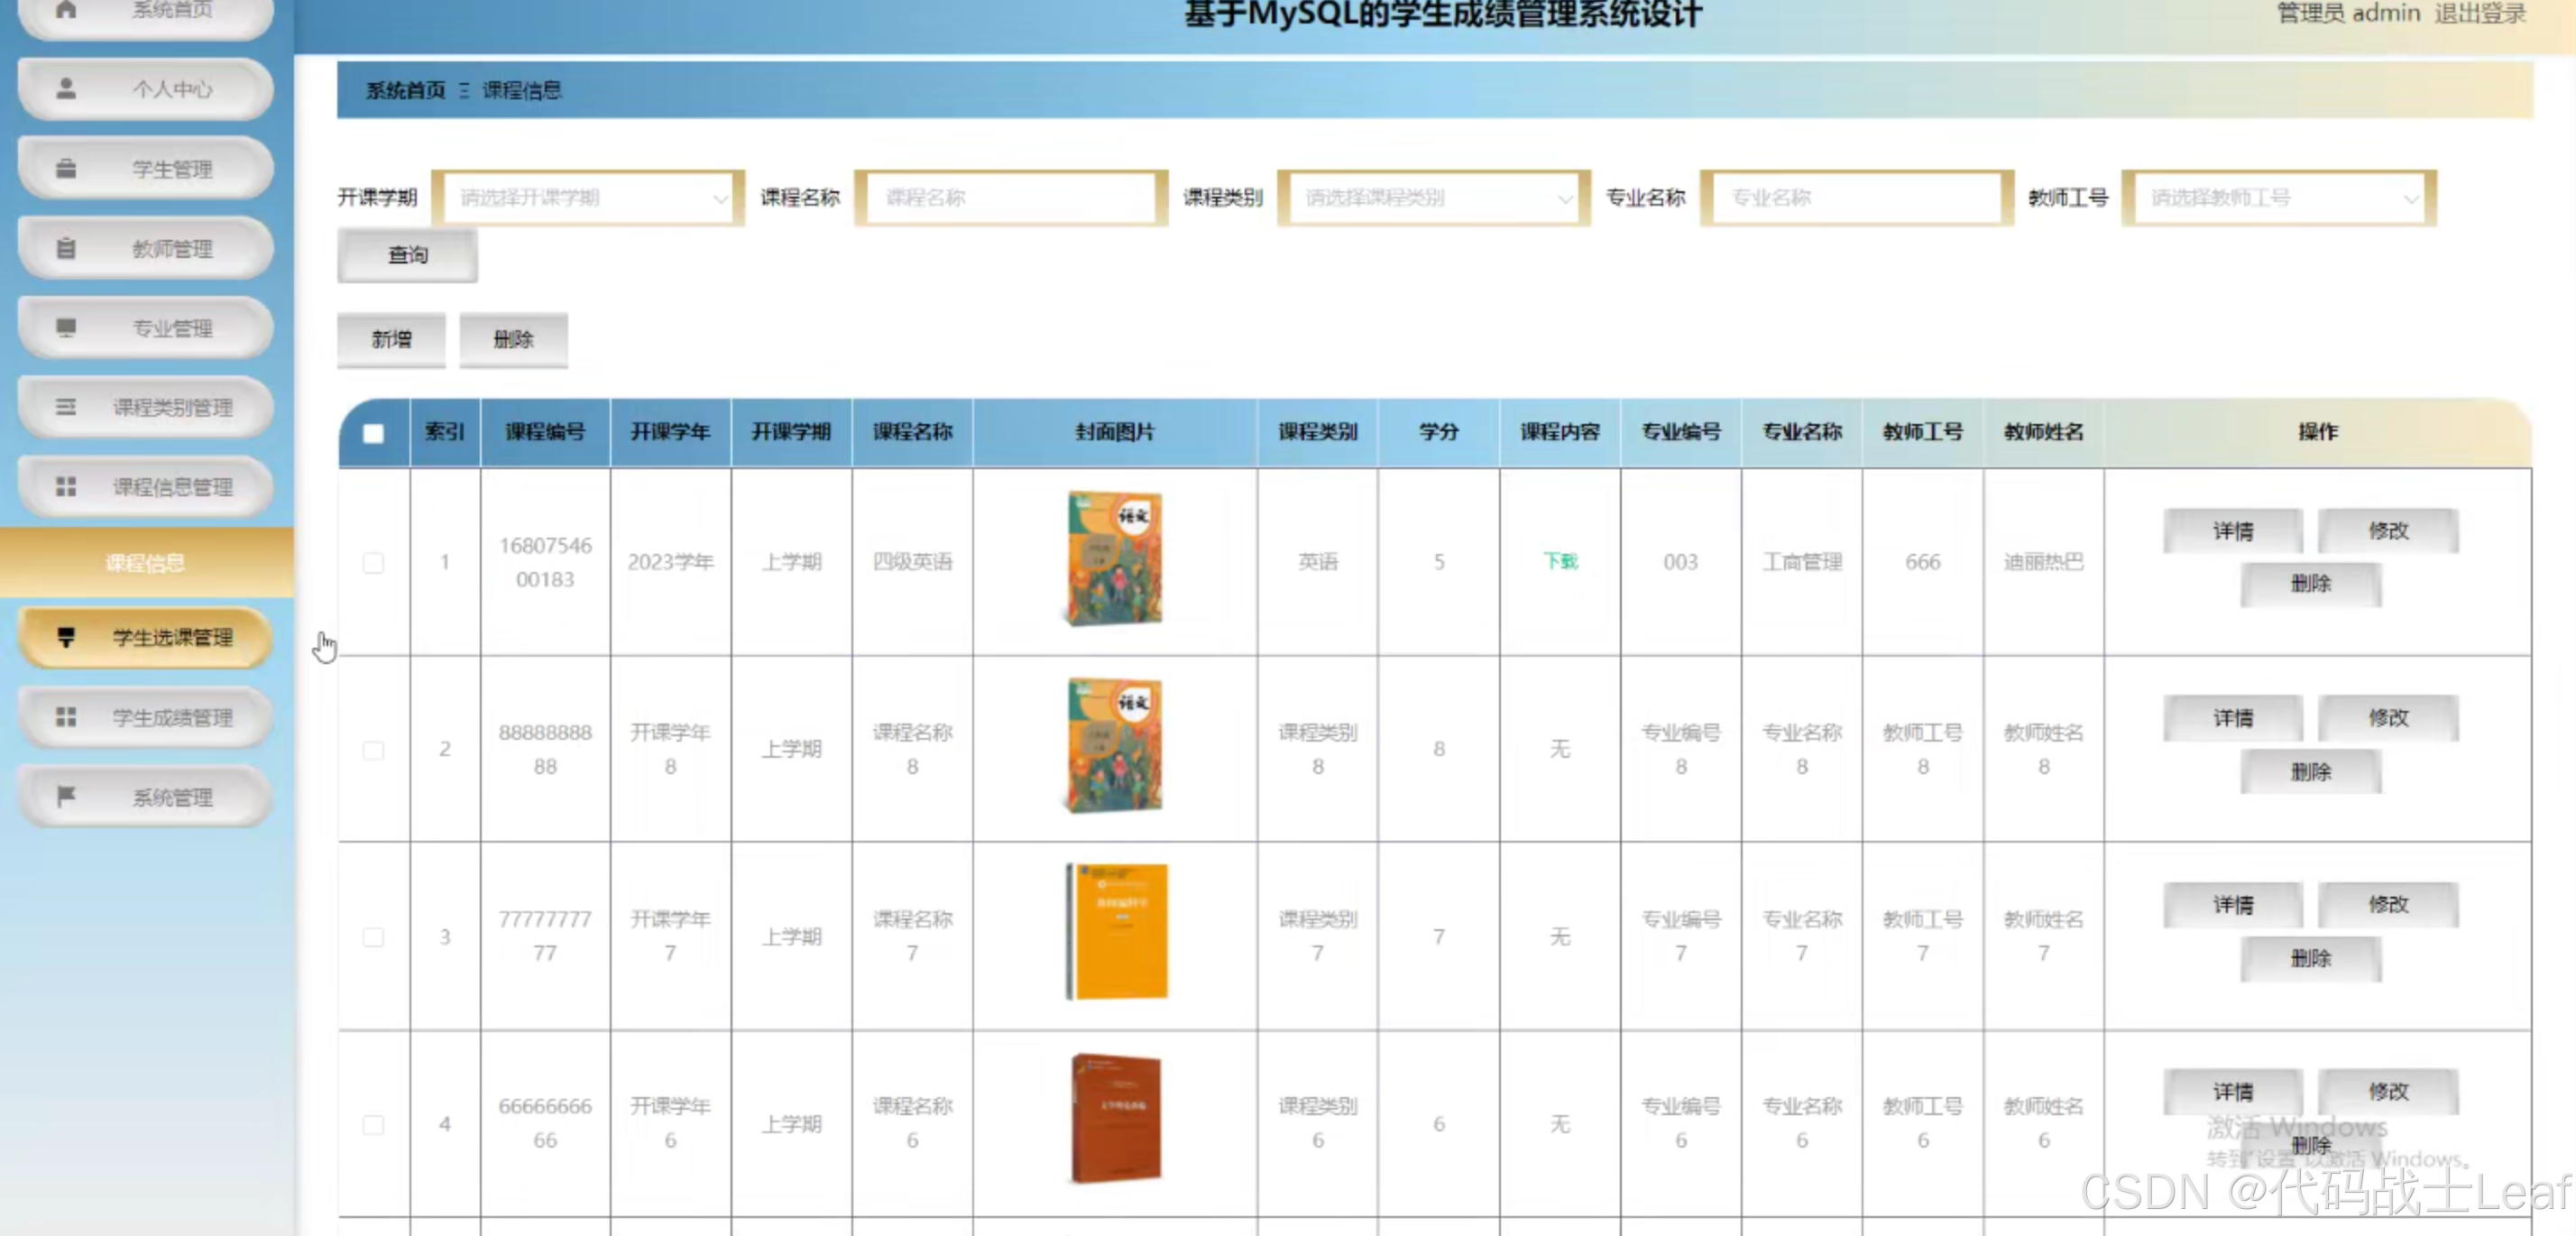Check the checkbox for row index 4

pos(373,1124)
